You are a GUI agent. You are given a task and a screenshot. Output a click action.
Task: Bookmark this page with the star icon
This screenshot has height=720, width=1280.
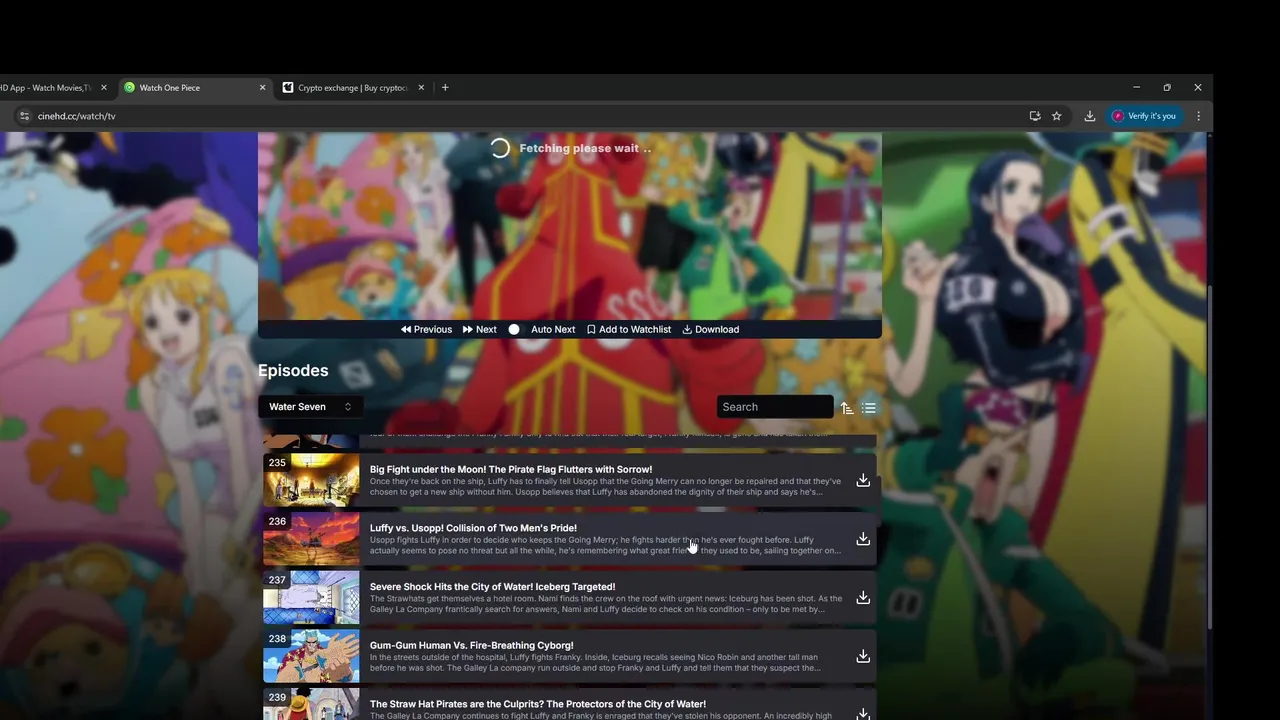pyautogui.click(x=1056, y=116)
